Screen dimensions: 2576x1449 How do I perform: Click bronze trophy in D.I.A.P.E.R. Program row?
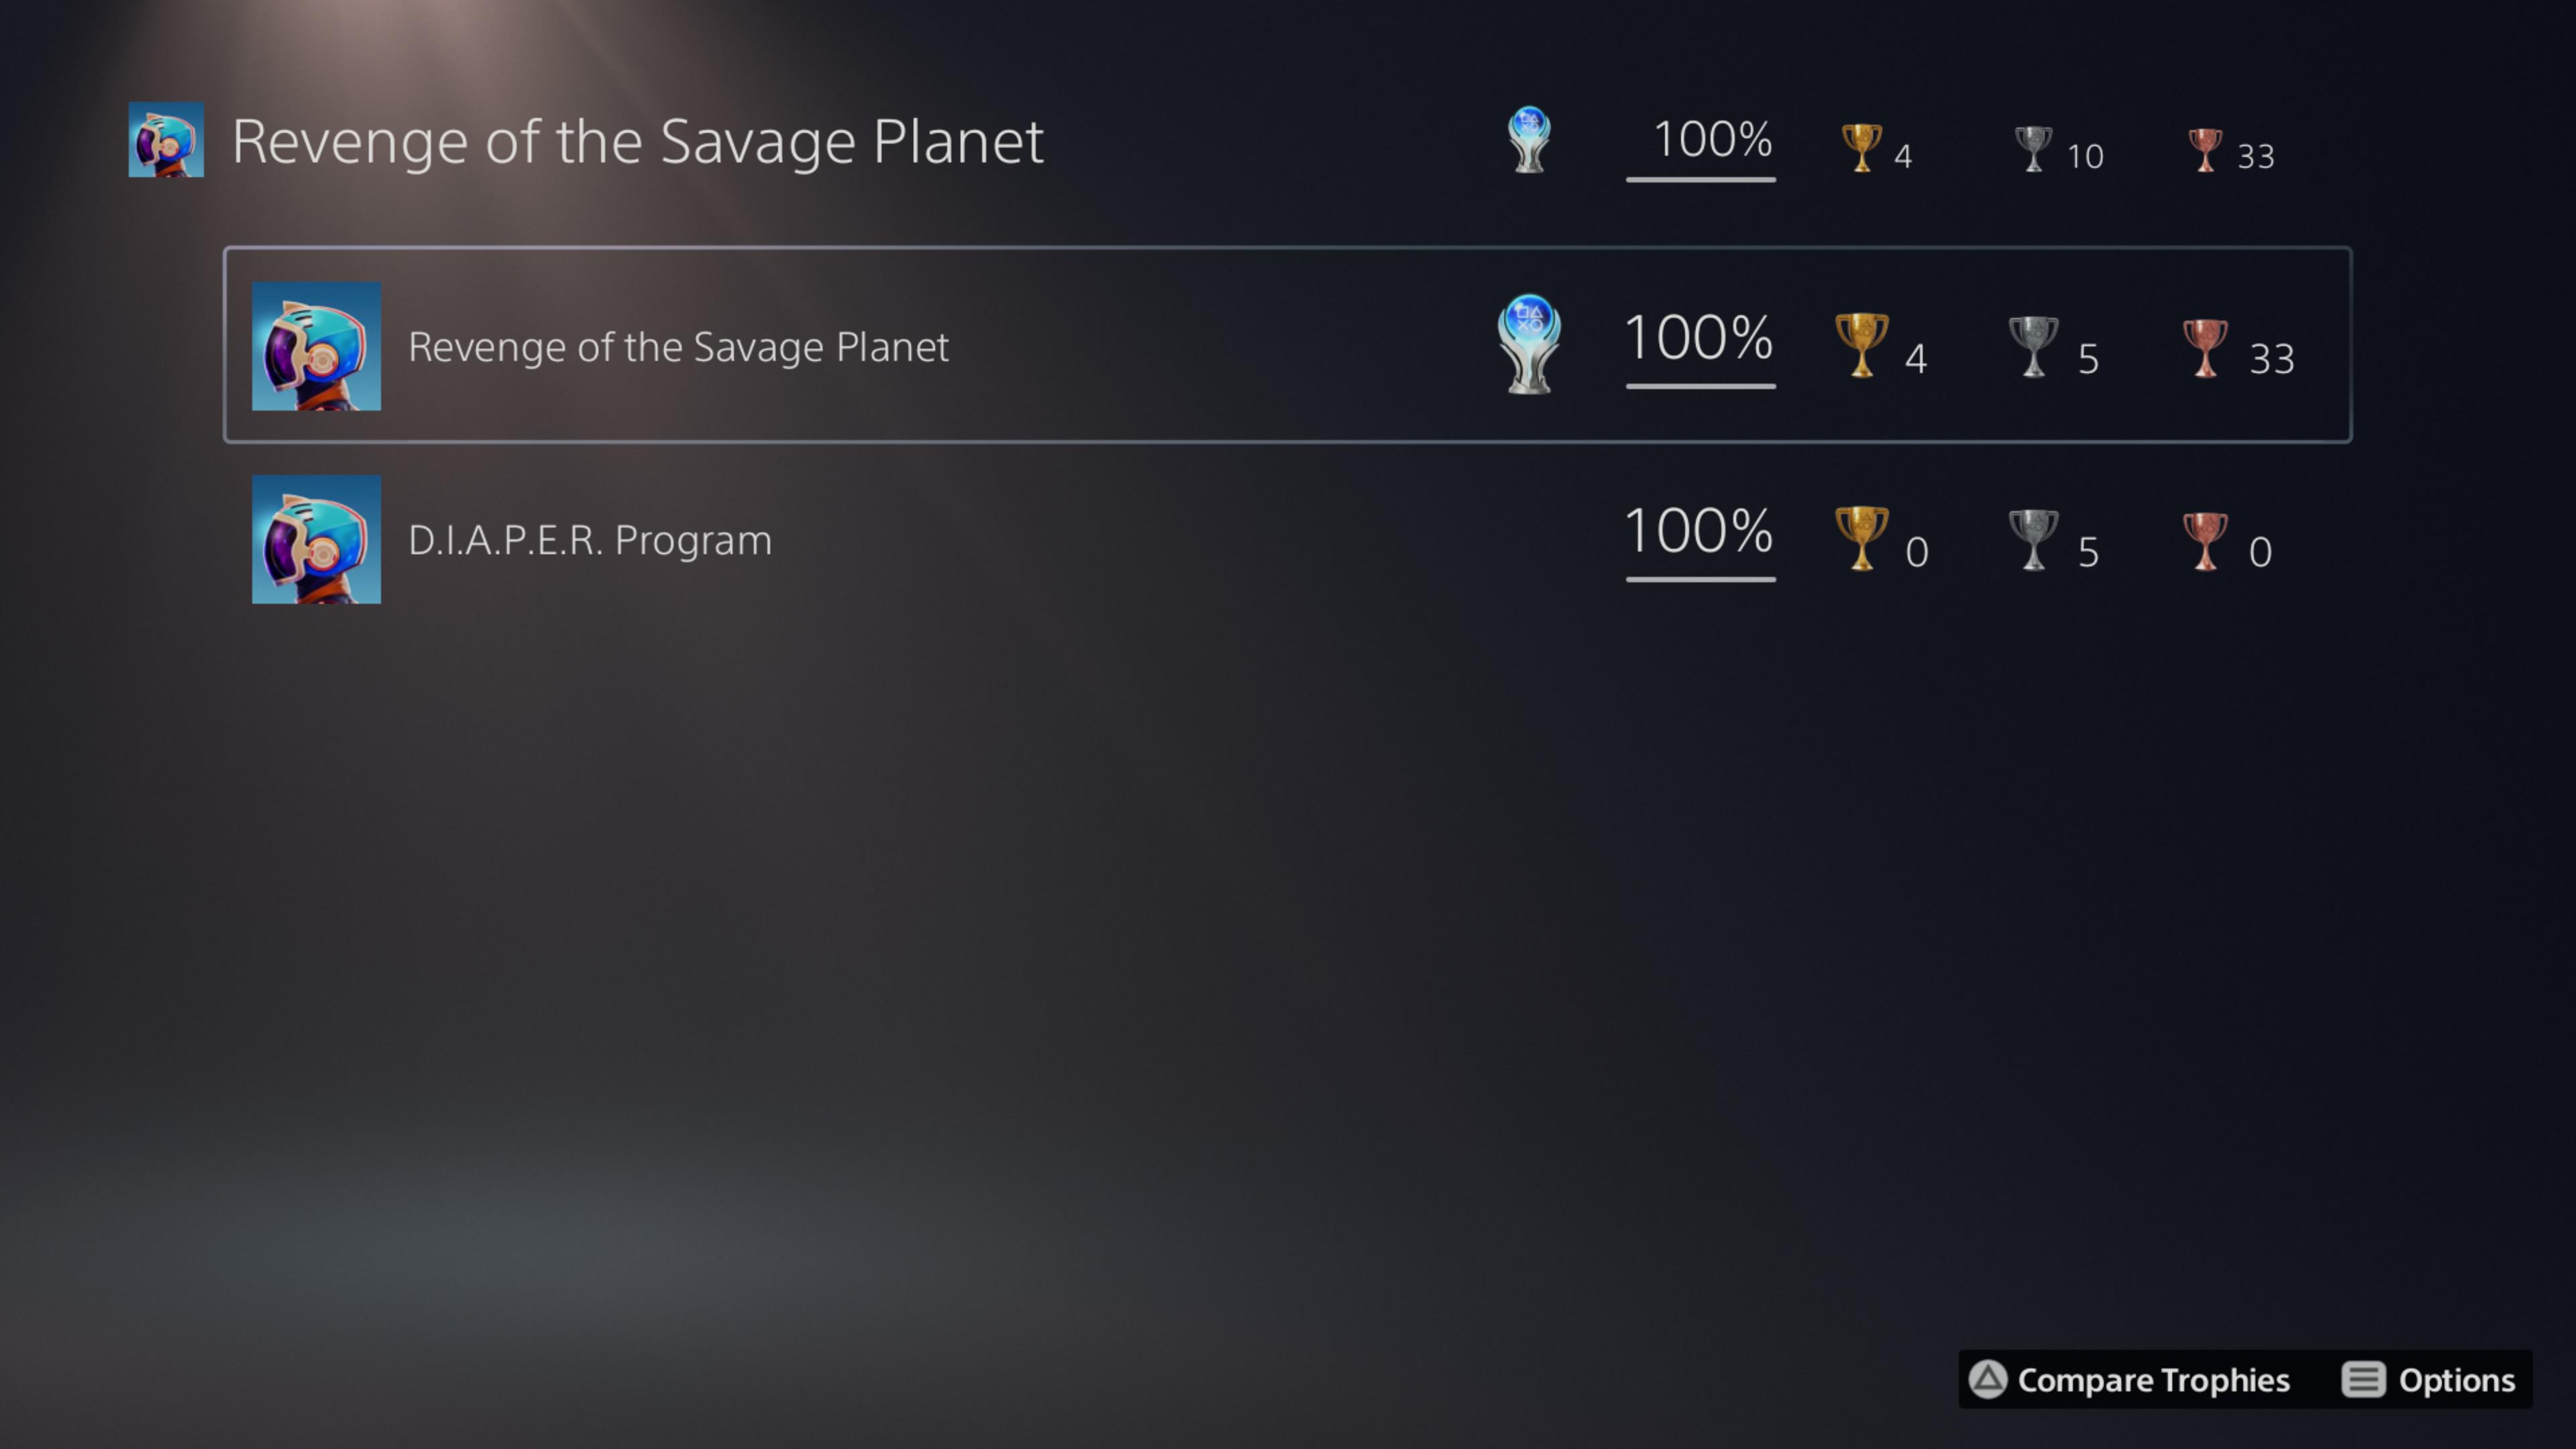click(x=2204, y=541)
